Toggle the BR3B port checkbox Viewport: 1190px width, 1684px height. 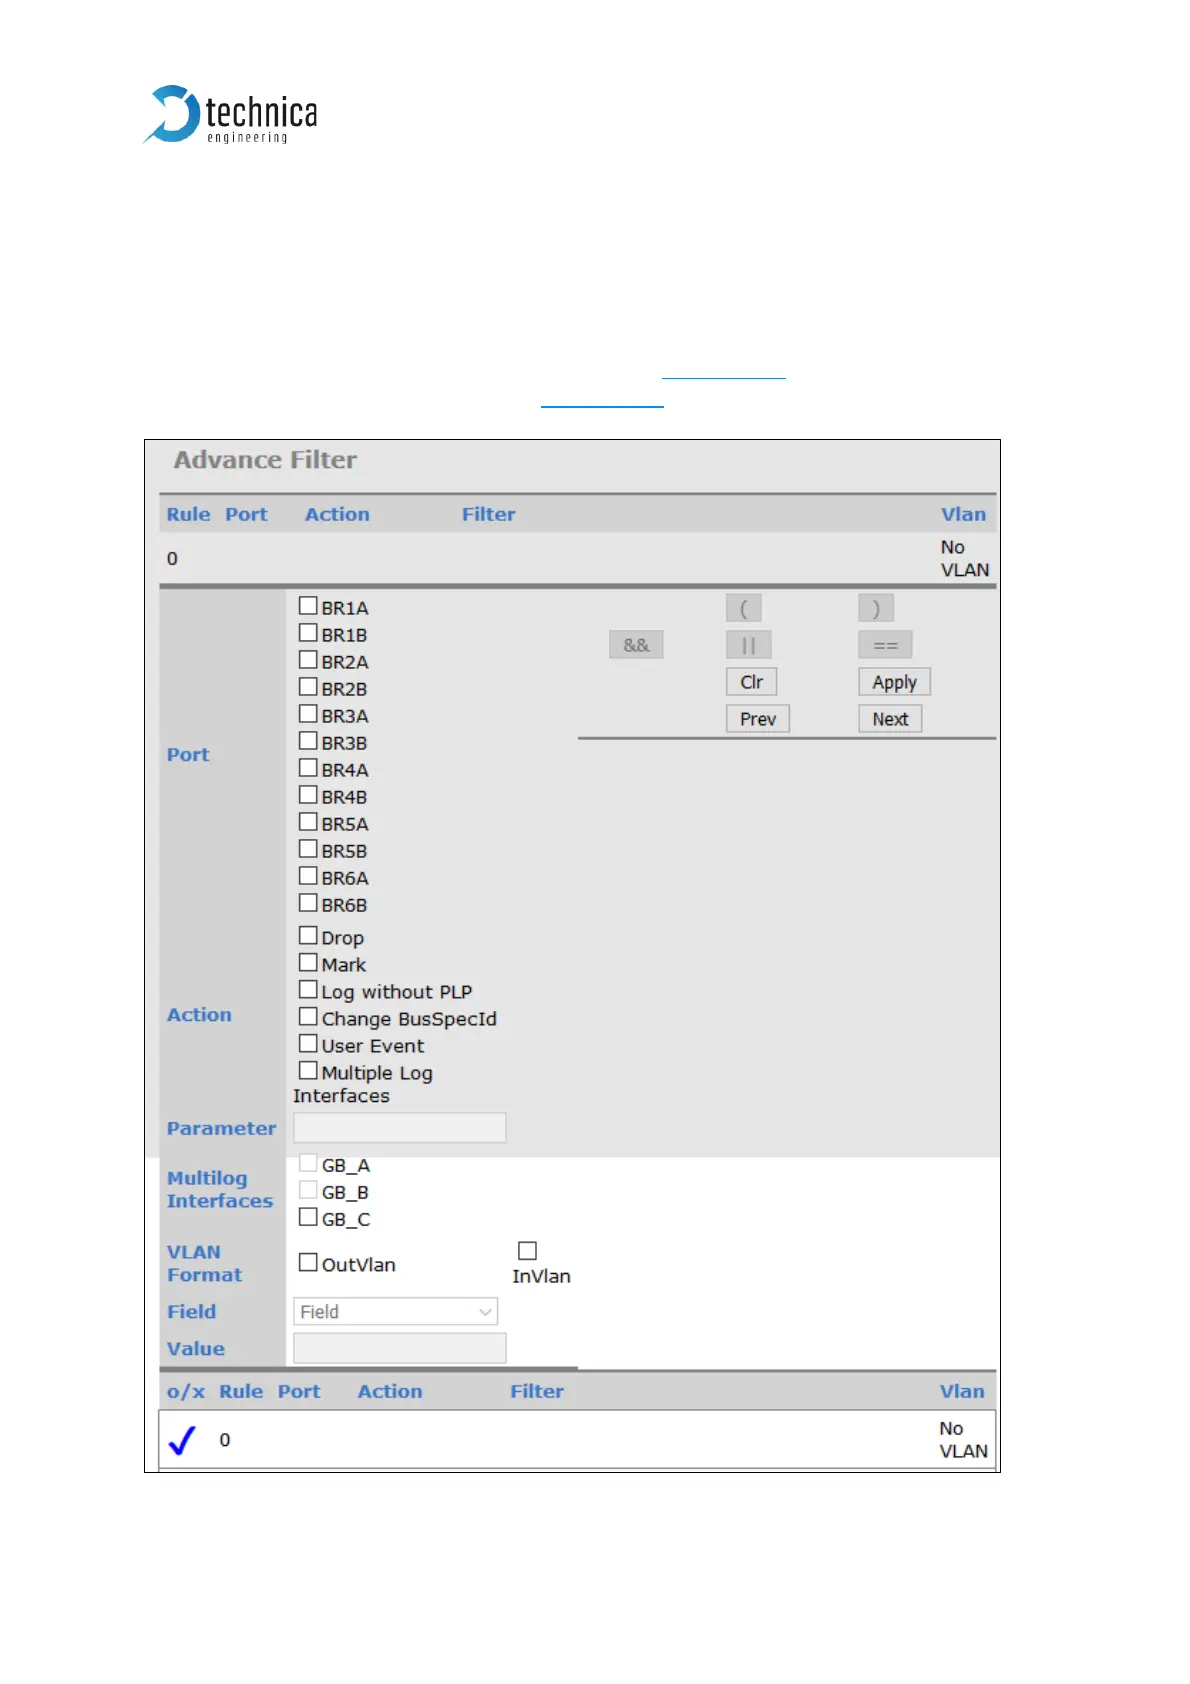pos(308,741)
